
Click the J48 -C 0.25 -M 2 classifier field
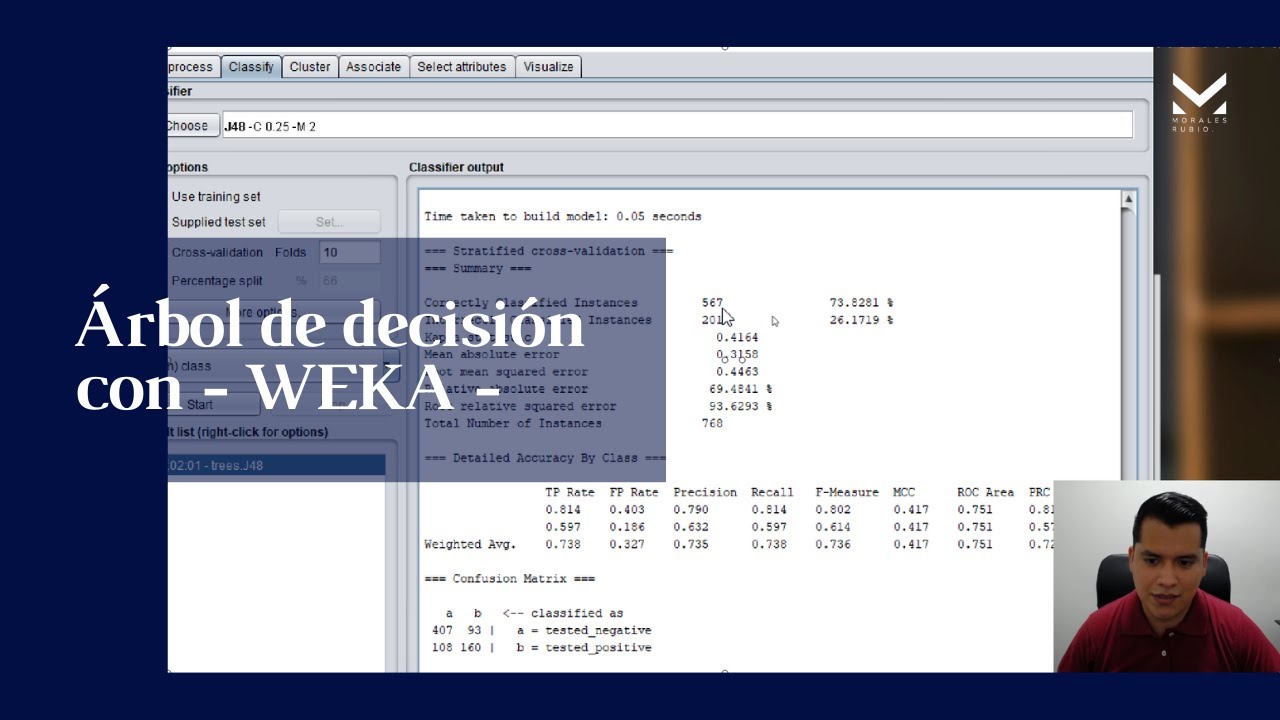pos(677,126)
